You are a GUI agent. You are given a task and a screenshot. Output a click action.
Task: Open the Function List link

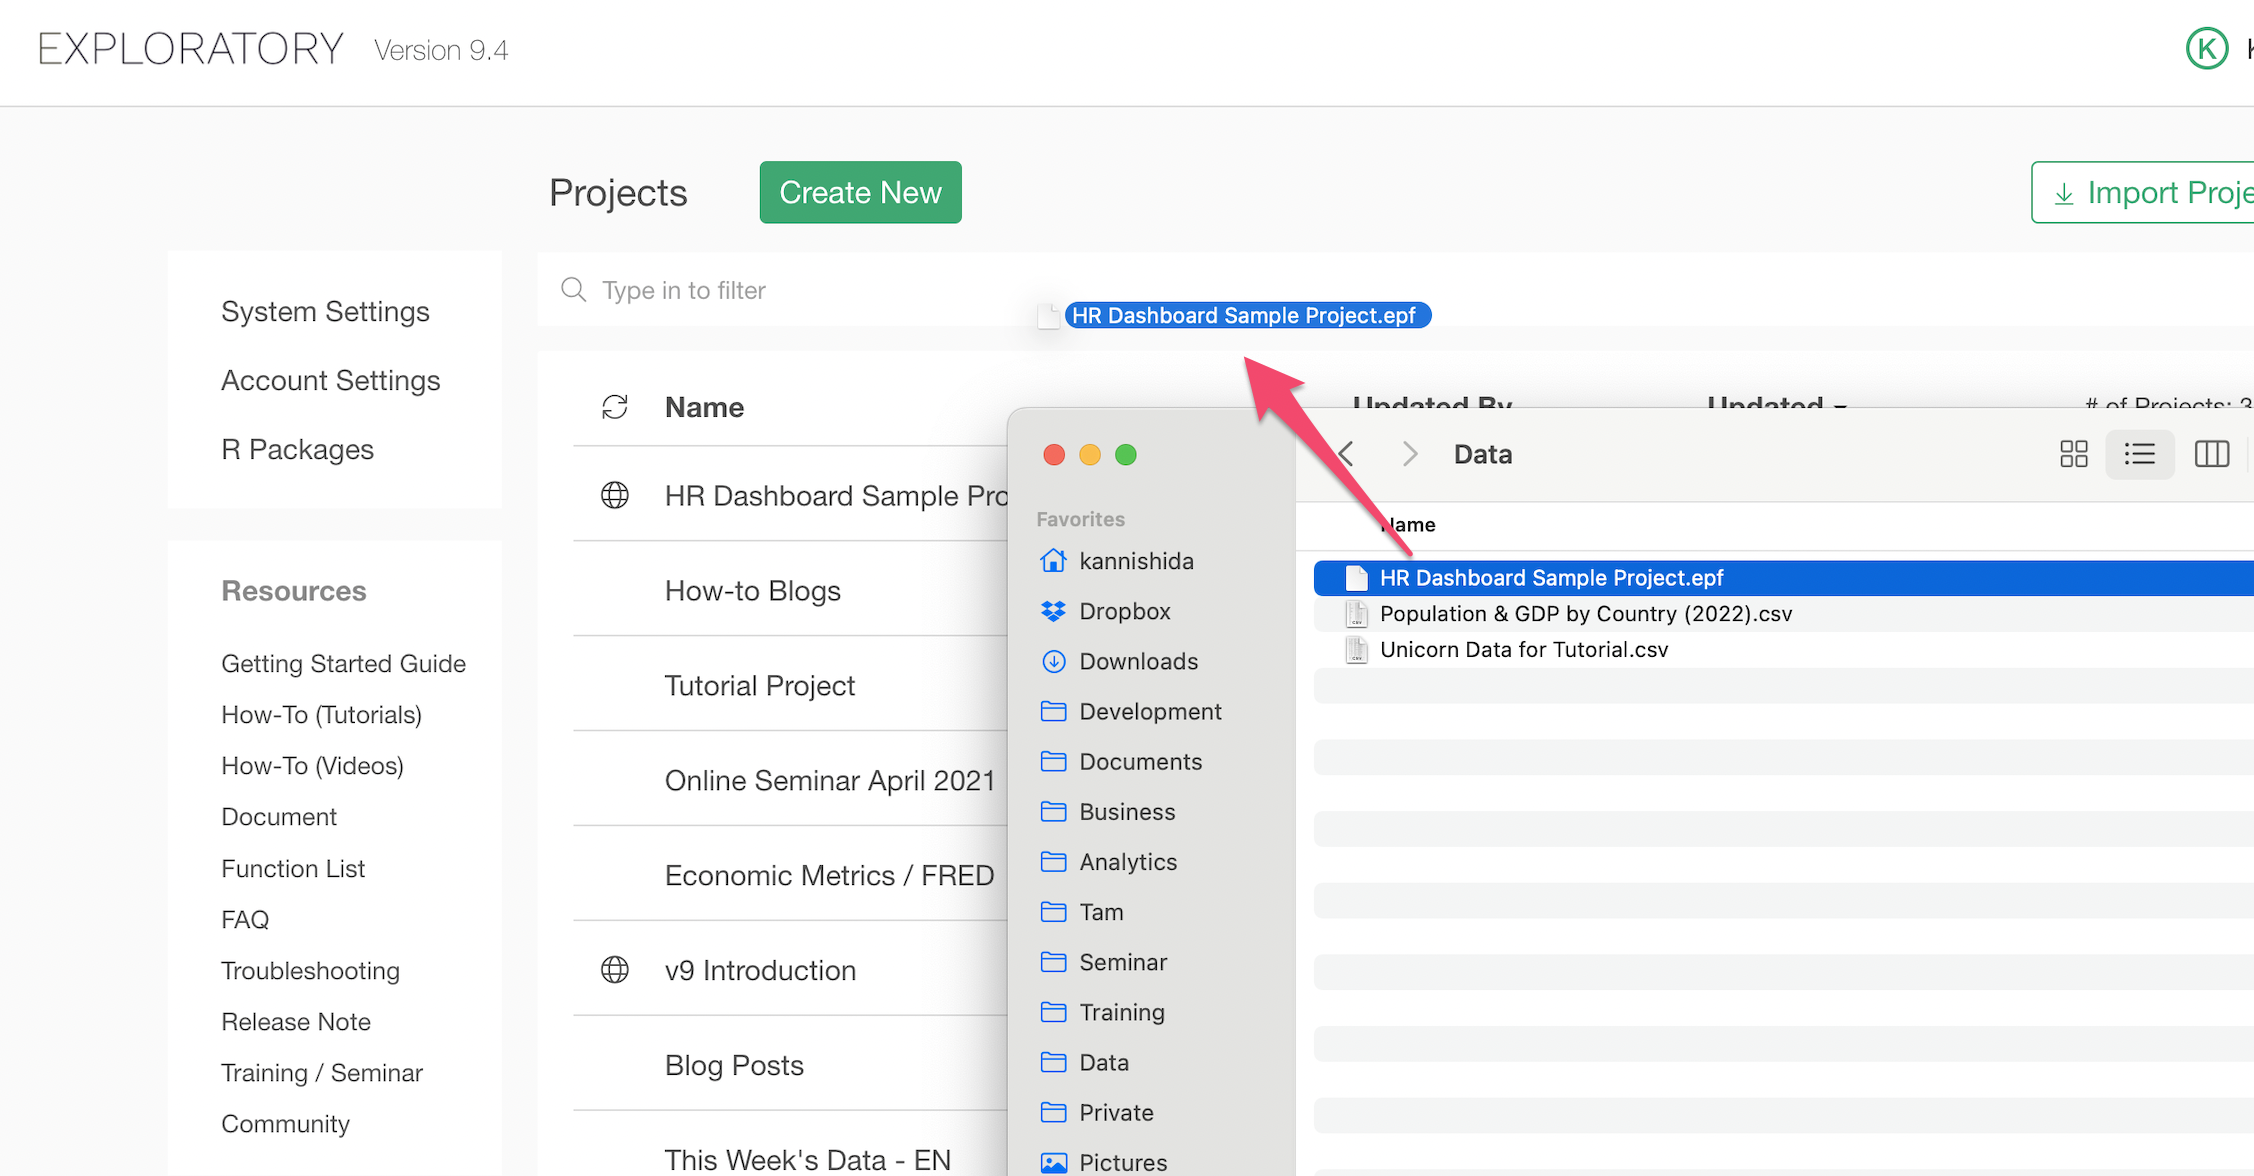click(292, 868)
